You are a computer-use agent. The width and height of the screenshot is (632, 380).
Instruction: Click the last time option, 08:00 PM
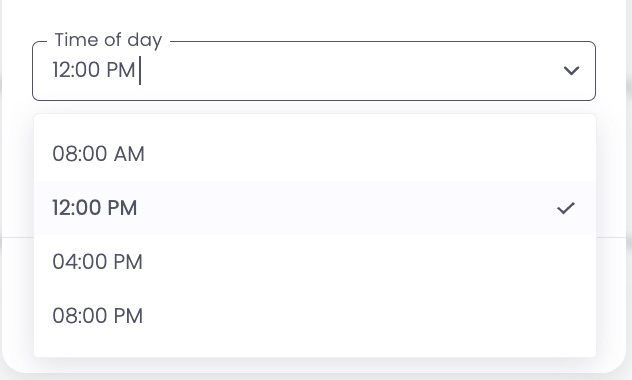click(x=315, y=316)
